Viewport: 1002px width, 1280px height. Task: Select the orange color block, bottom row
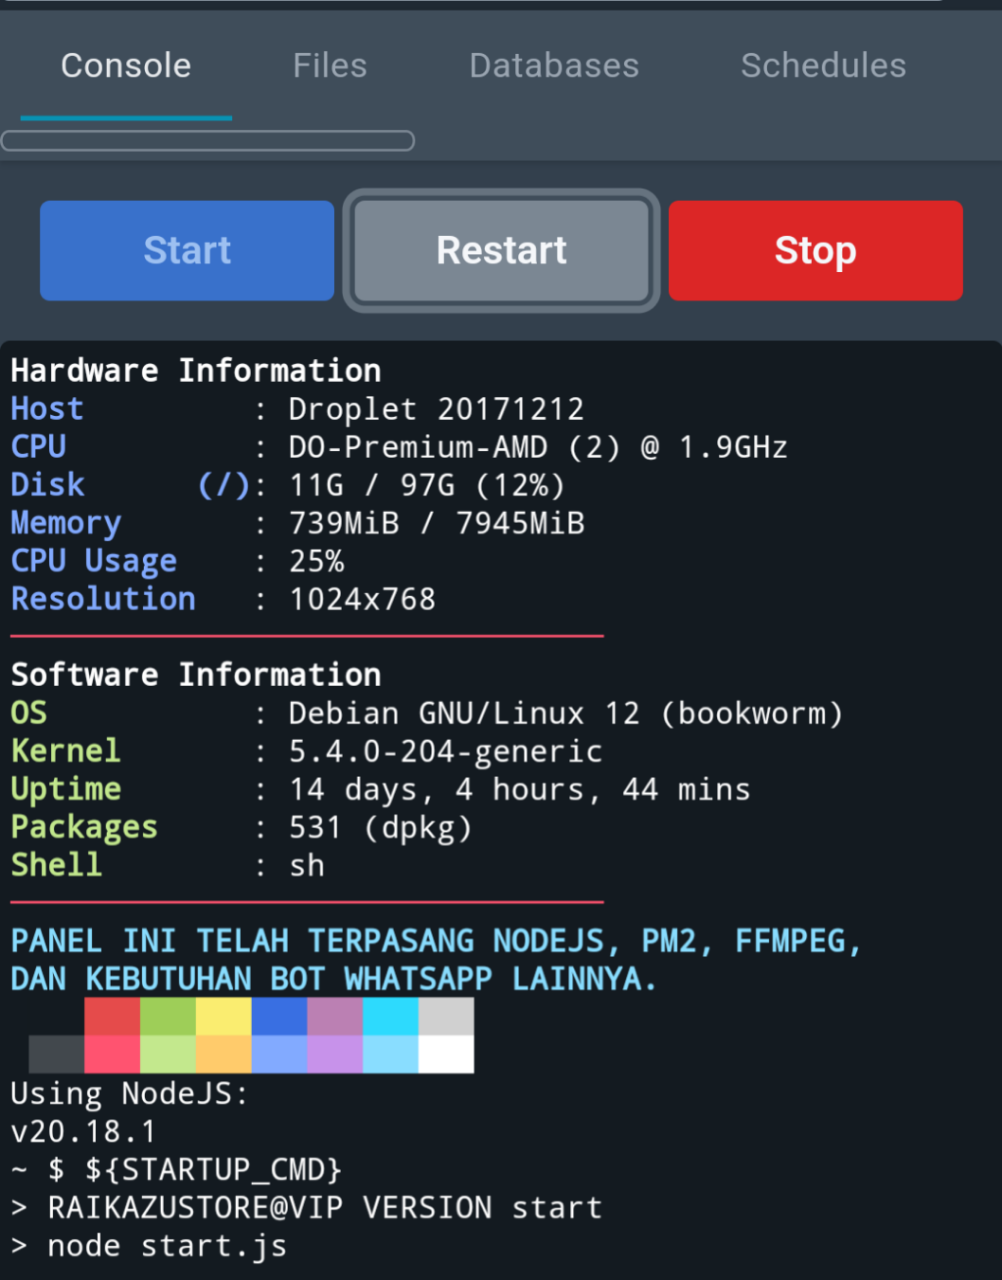pos(223,1054)
